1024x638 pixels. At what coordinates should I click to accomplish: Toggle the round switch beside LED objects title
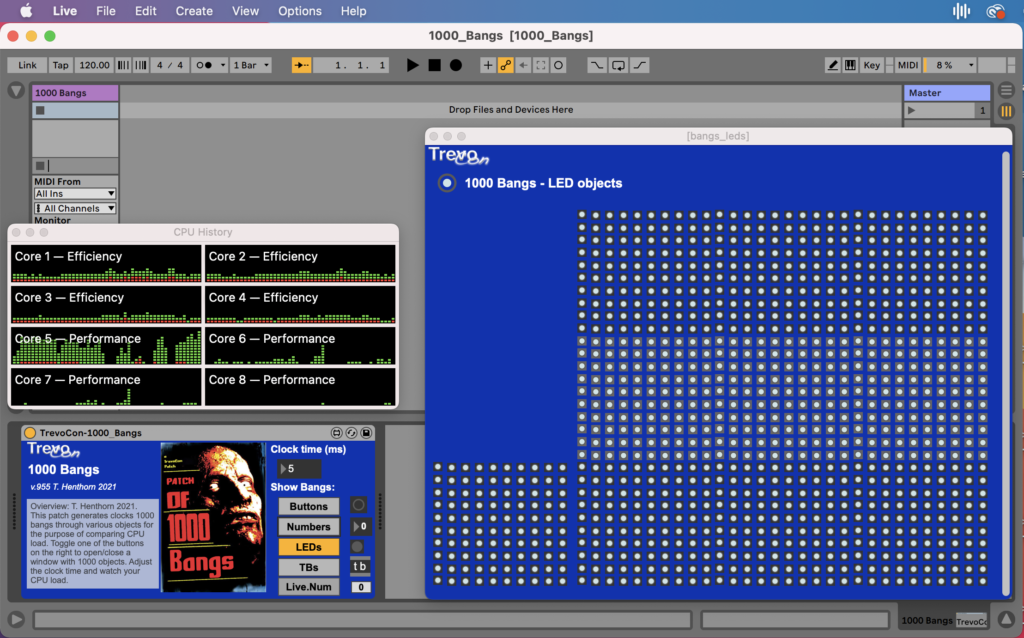(x=447, y=183)
